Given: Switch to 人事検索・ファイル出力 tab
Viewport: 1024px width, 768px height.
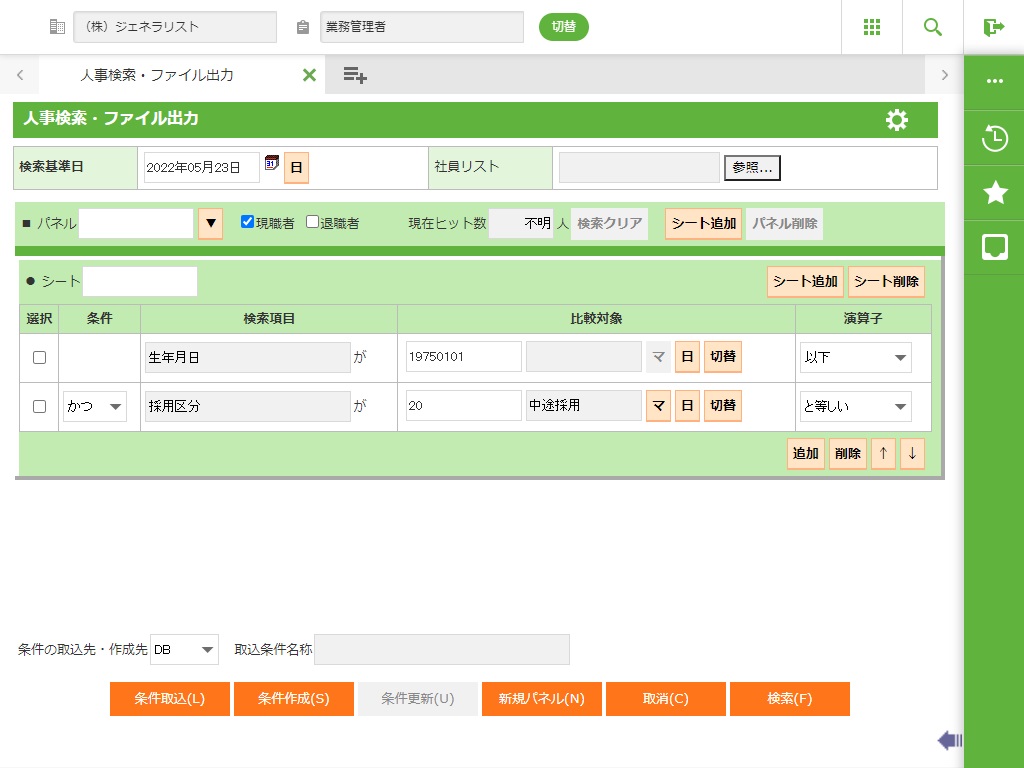Looking at the screenshot, I should pyautogui.click(x=157, y=75).
